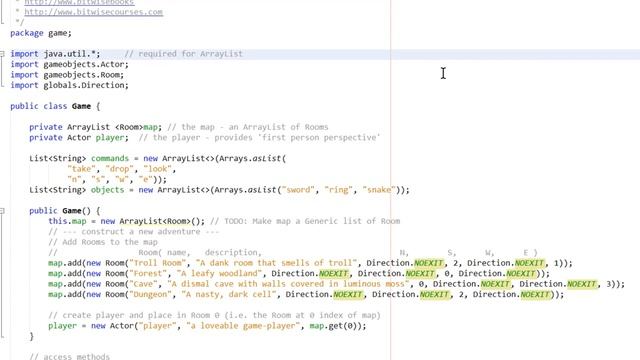Click "A dank room that smells of troll" string
The image size is (640, 360).
276,263
